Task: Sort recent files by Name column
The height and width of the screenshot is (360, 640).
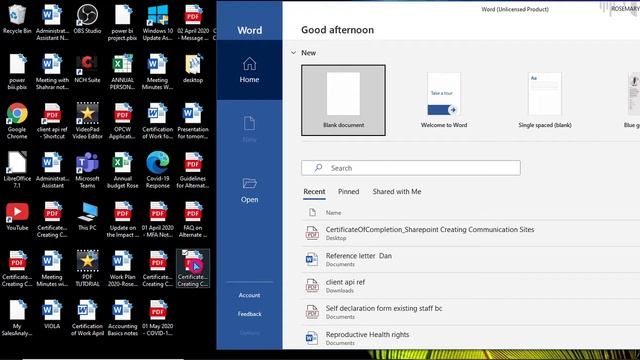Action: point(333,213)
